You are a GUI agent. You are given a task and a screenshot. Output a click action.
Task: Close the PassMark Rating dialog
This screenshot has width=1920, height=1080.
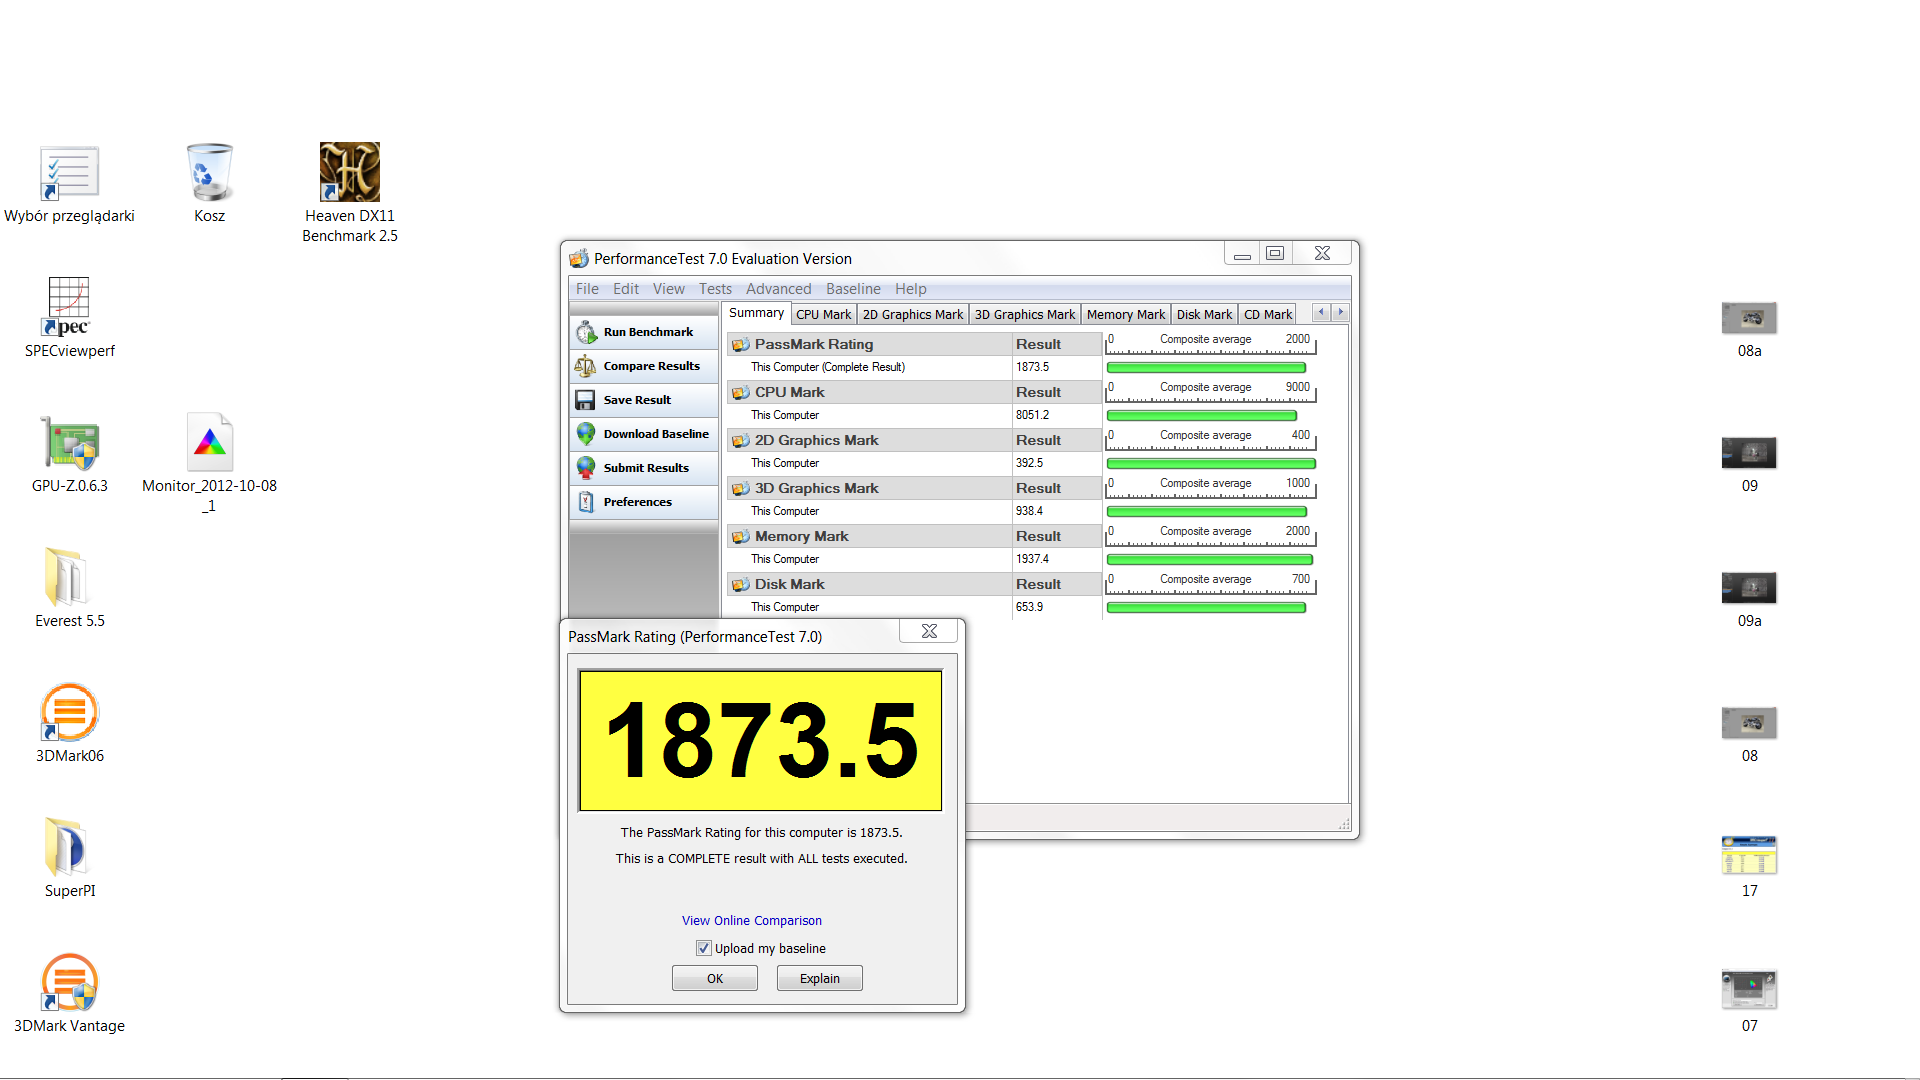(x=929, y=631)
